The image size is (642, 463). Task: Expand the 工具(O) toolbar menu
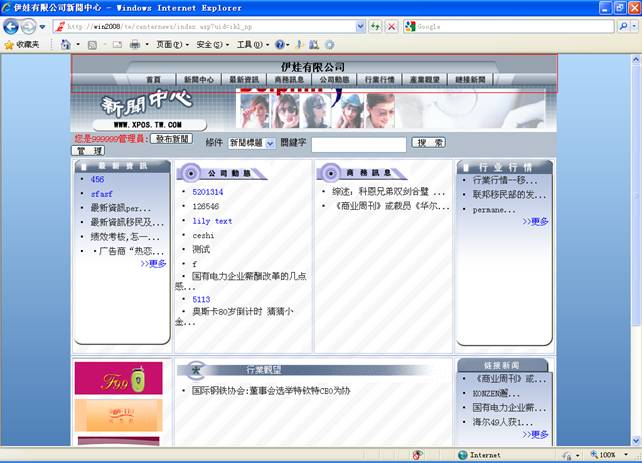[x=250, y=45]
